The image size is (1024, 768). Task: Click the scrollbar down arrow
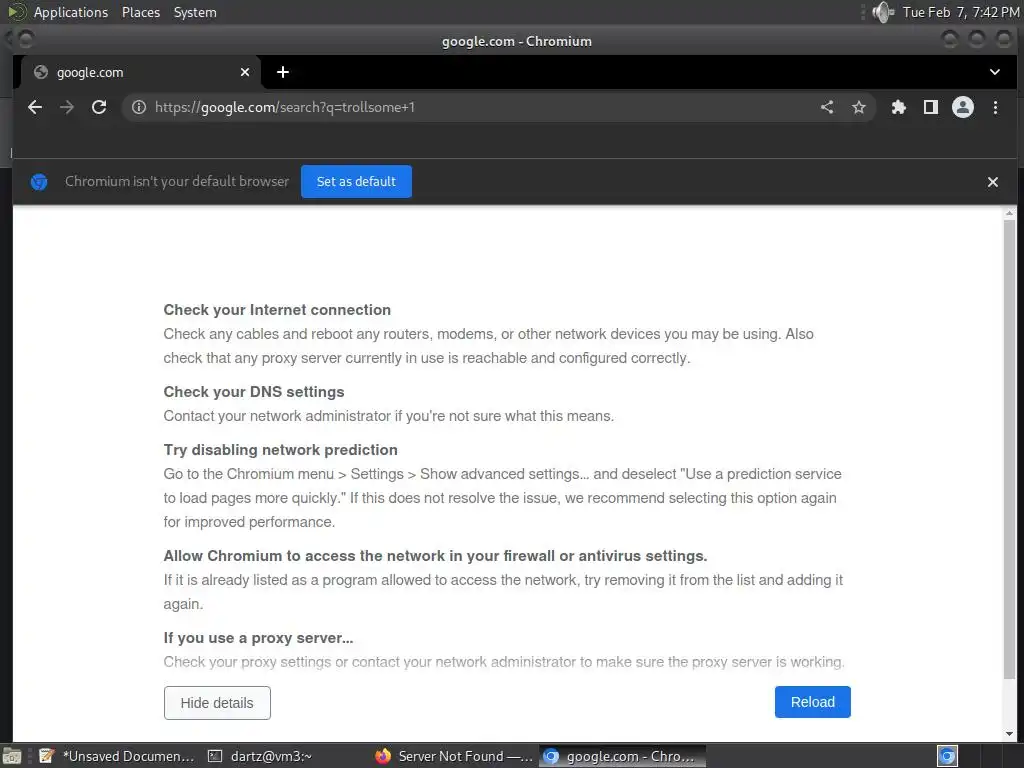pyautogui.click(x=1010, y=734)
